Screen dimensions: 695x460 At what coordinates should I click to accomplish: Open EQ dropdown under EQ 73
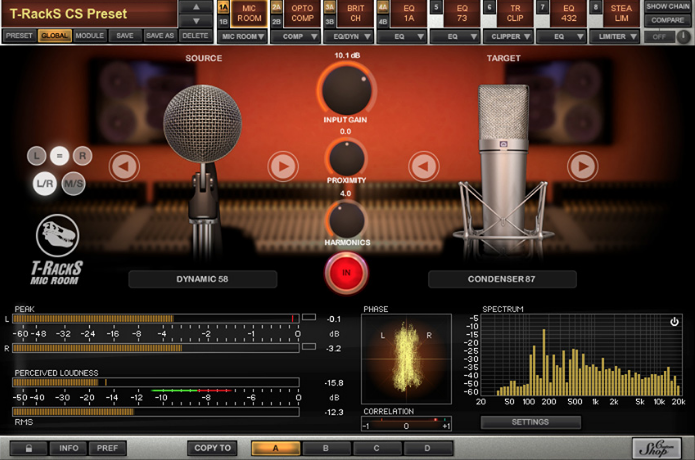(455, 36)
